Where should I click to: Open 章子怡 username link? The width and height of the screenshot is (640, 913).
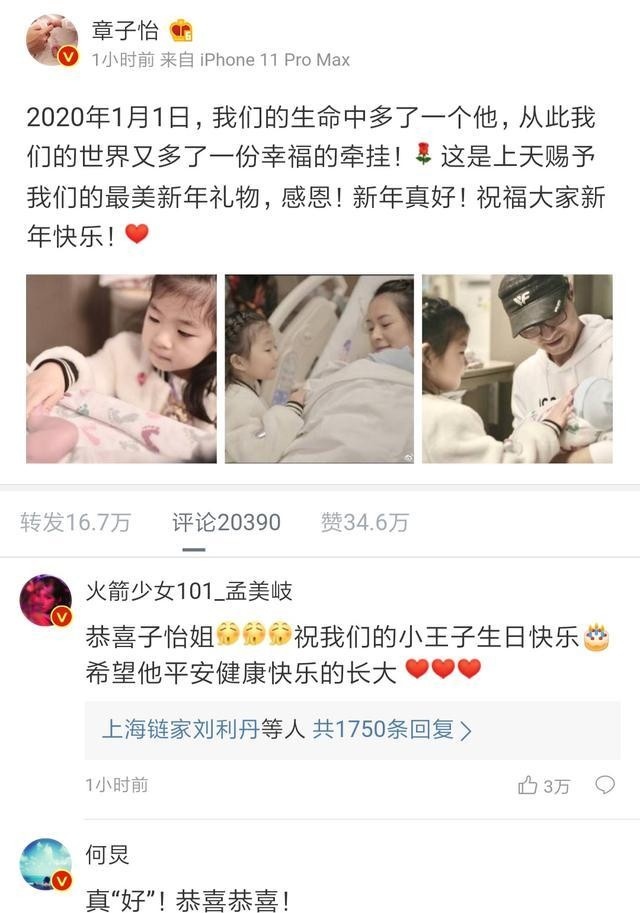tap(125, 30)
